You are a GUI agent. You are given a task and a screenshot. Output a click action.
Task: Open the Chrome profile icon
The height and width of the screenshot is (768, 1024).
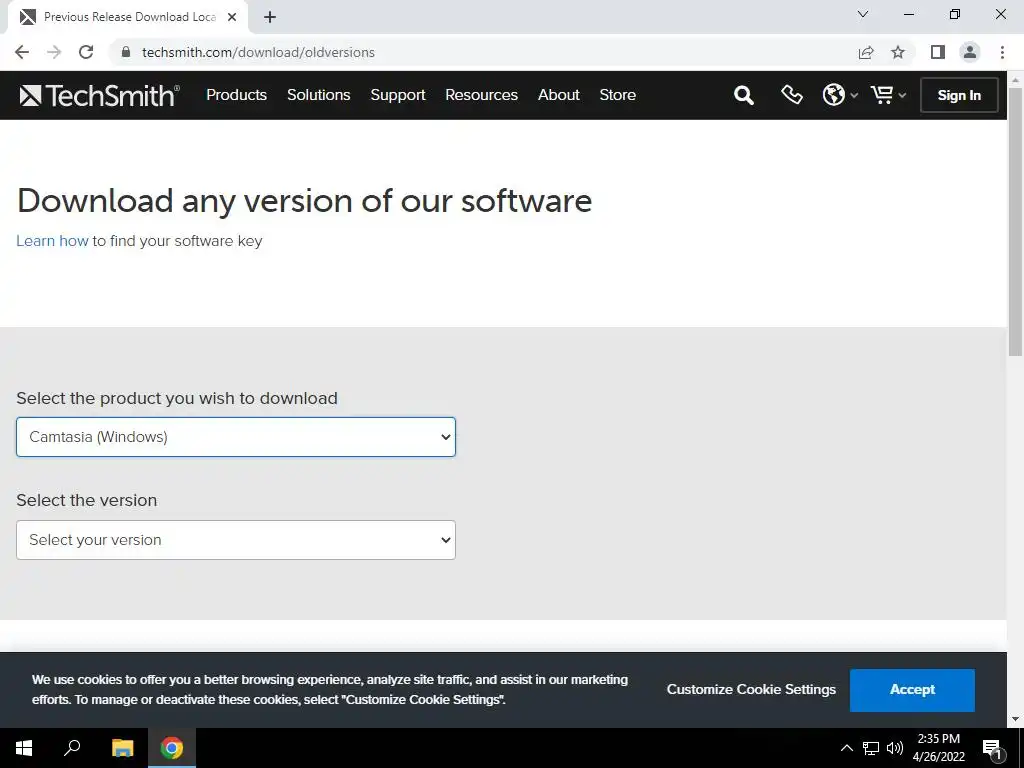[970, 52]
